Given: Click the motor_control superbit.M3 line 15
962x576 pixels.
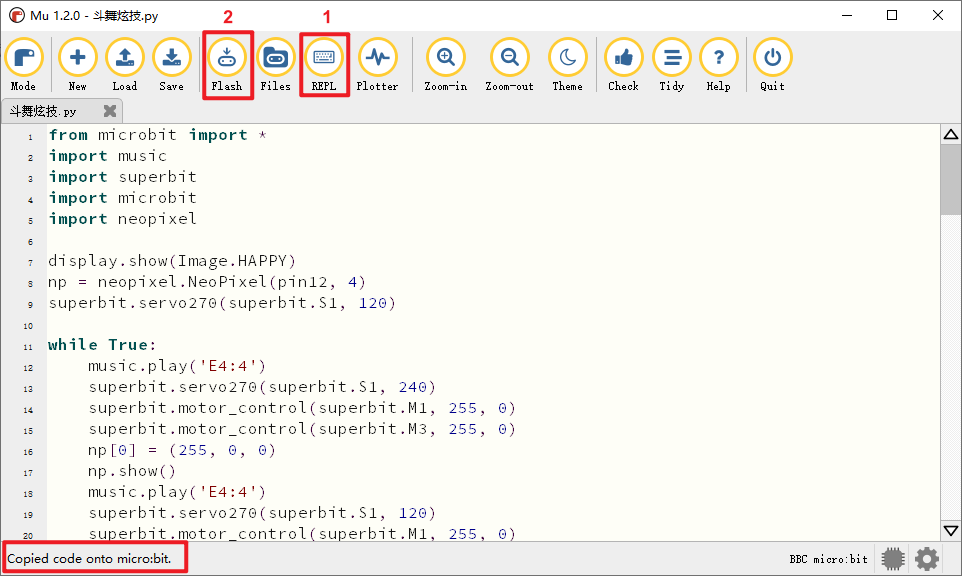Looking at the screenshot, I should (302, 429).
